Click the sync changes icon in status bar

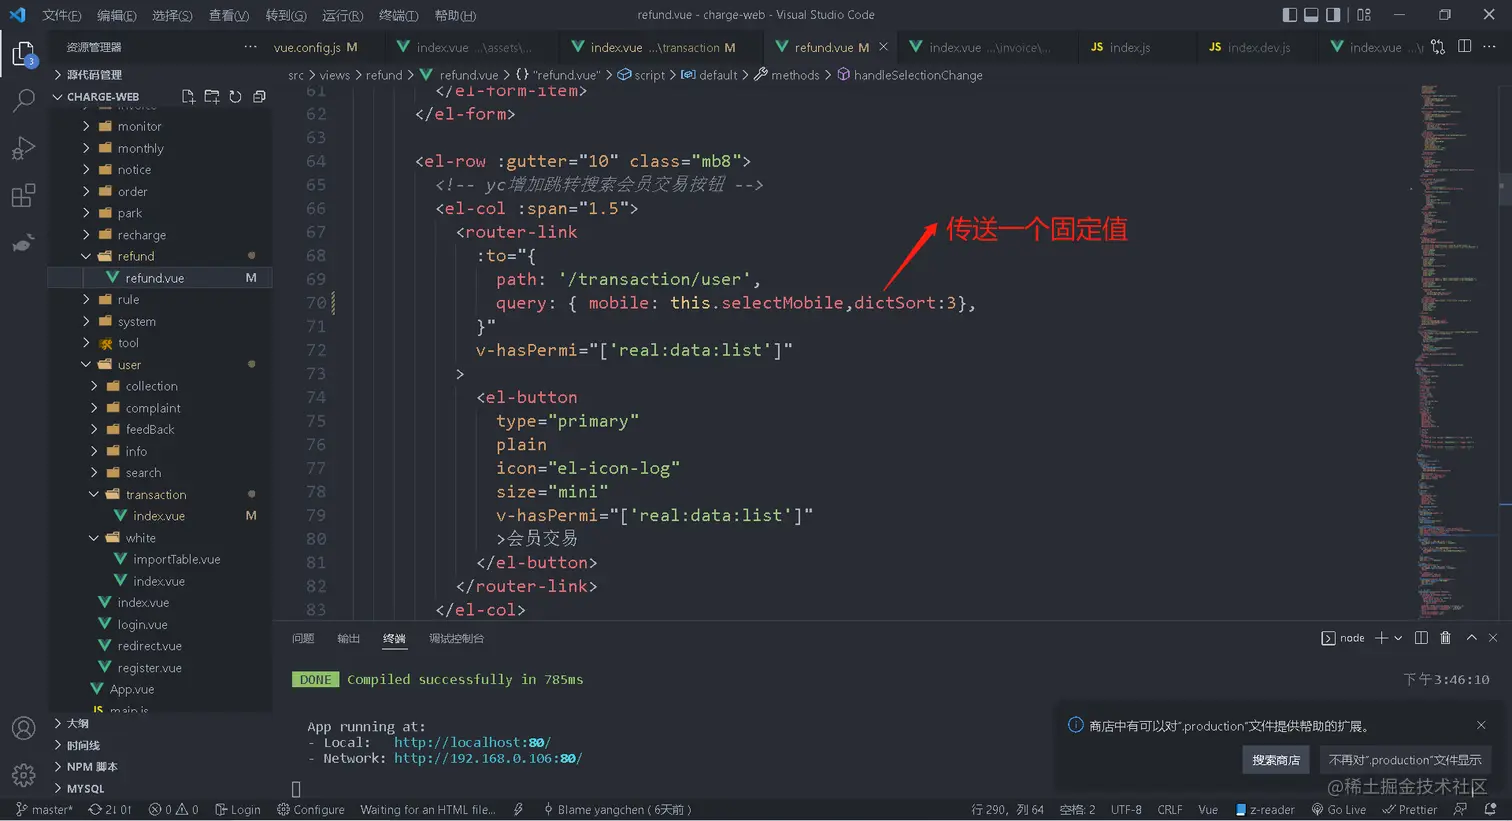[x=110, y=810]
